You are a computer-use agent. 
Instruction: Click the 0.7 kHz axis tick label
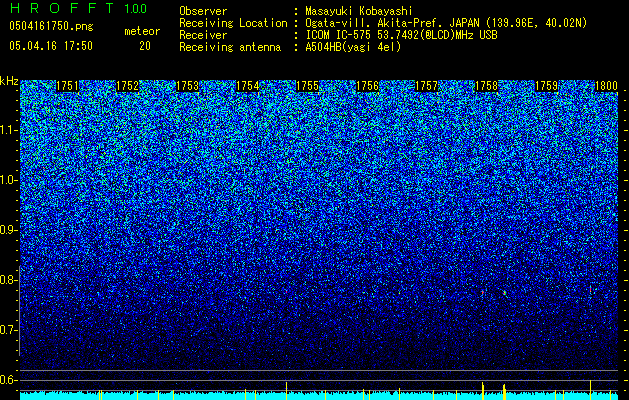pyautogui.click(x=8, y=330)
